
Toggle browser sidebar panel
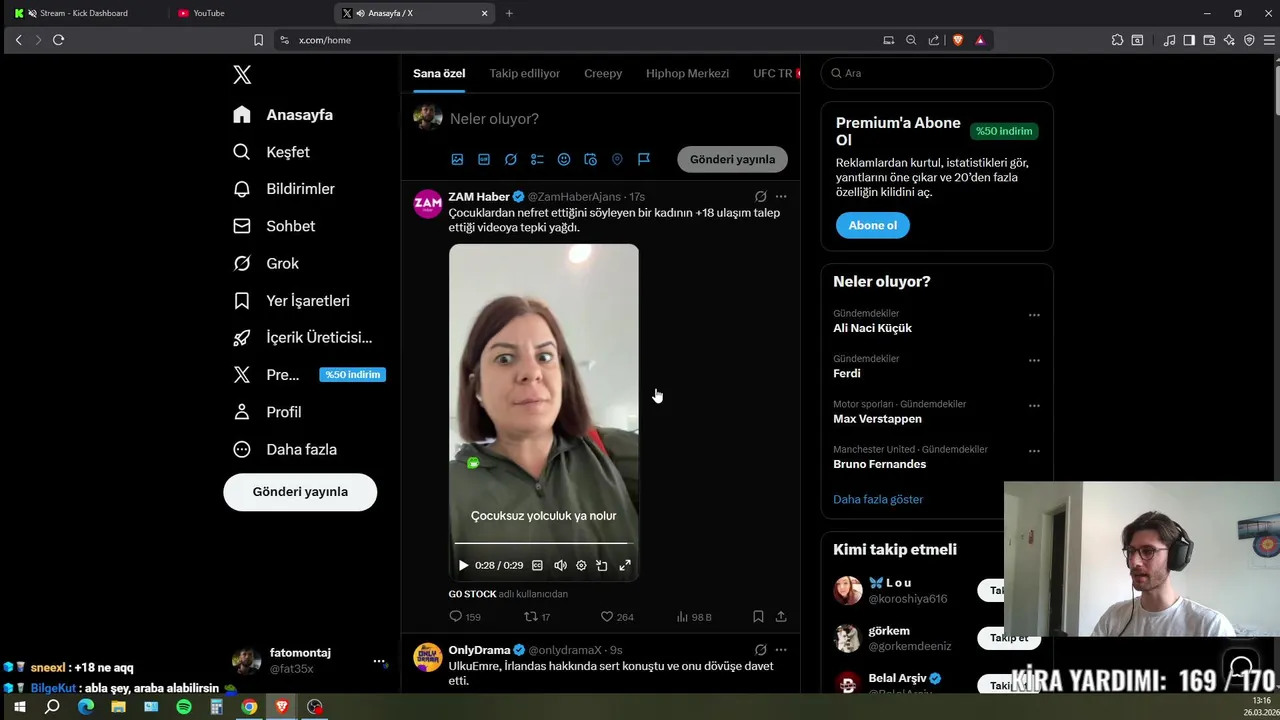click(1189, 40)
